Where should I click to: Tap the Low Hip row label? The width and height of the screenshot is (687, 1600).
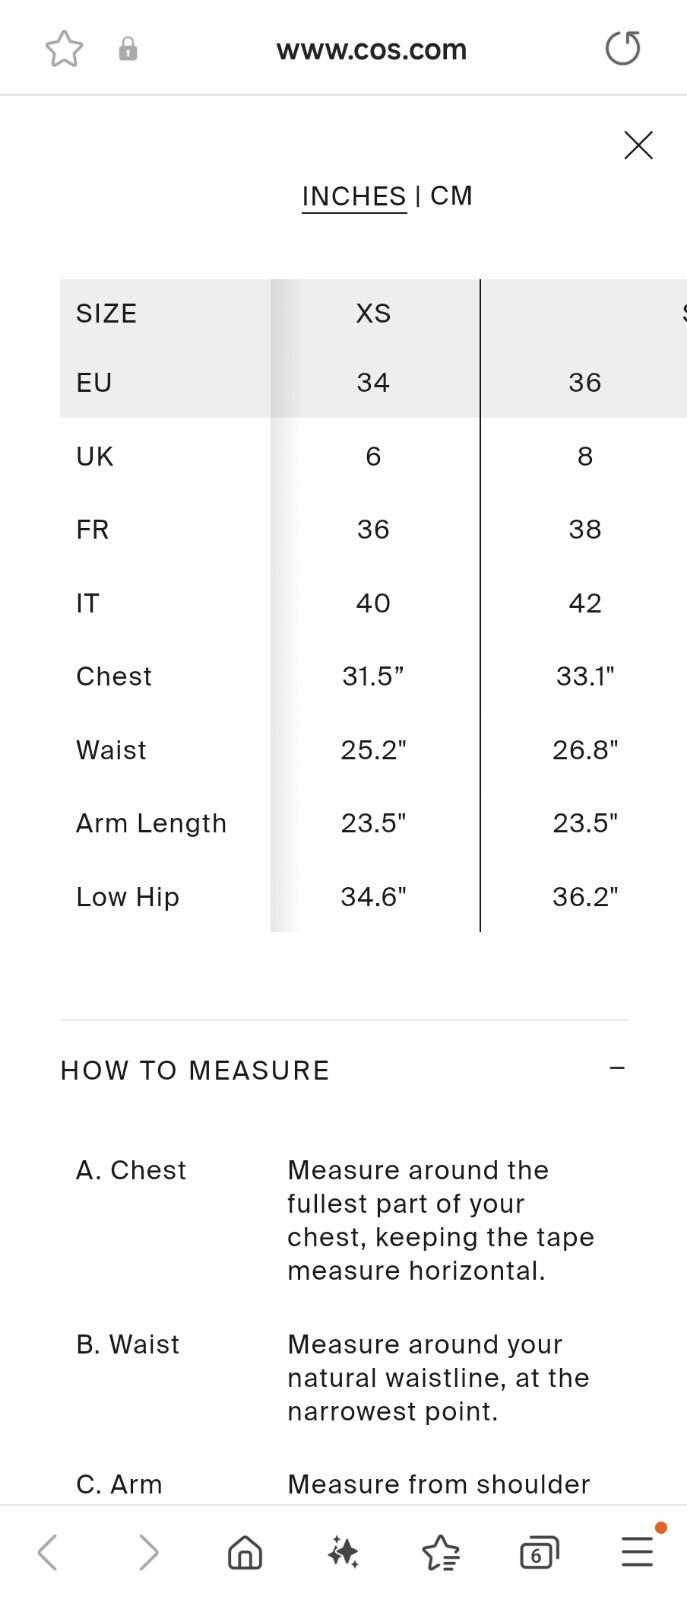tap(128, 897)
